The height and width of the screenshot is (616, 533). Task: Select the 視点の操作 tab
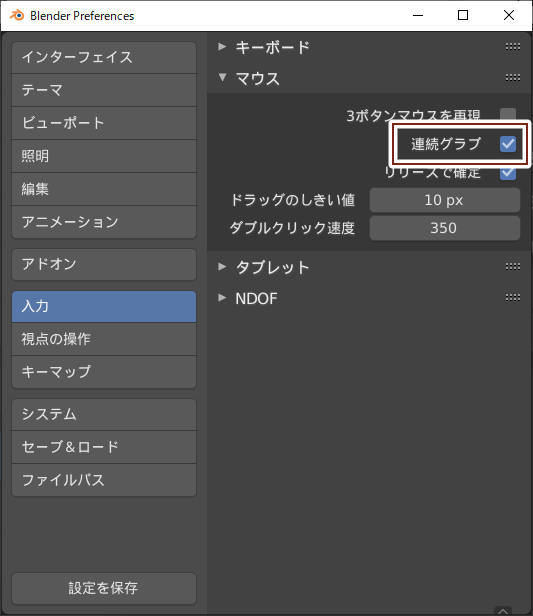tap(104, 339)
